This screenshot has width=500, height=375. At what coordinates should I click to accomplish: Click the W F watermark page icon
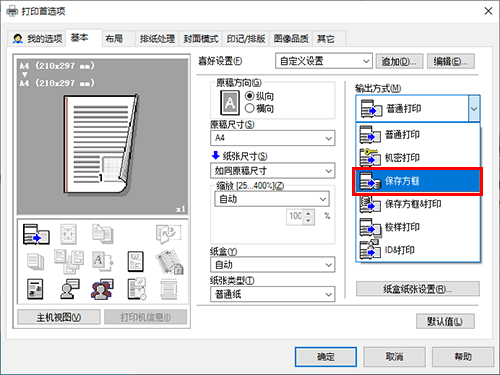pyautogui.click(x=136, y=261)
